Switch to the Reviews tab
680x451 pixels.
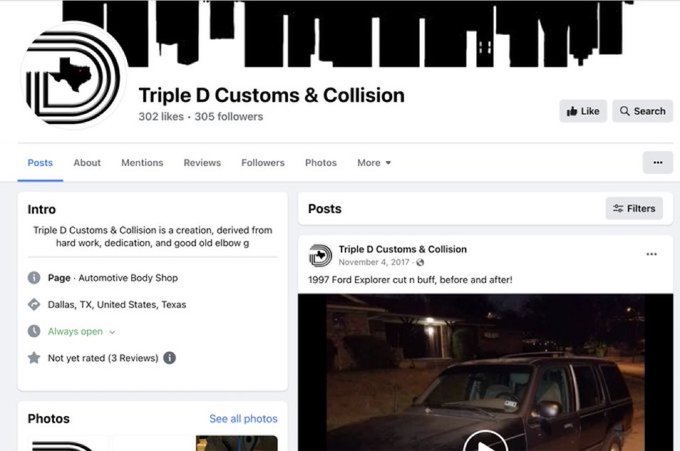point(202,163)
